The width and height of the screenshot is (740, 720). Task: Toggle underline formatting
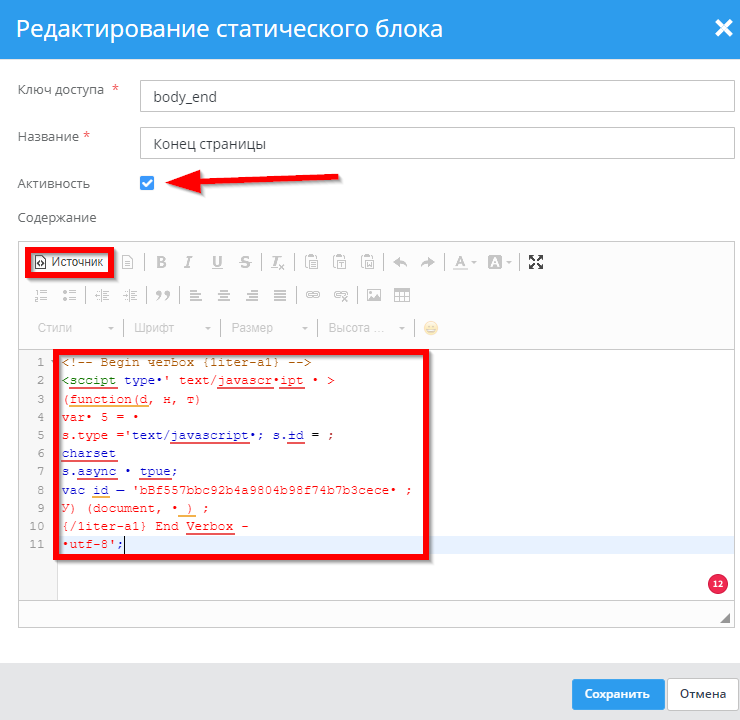click(x=217, y=262)
